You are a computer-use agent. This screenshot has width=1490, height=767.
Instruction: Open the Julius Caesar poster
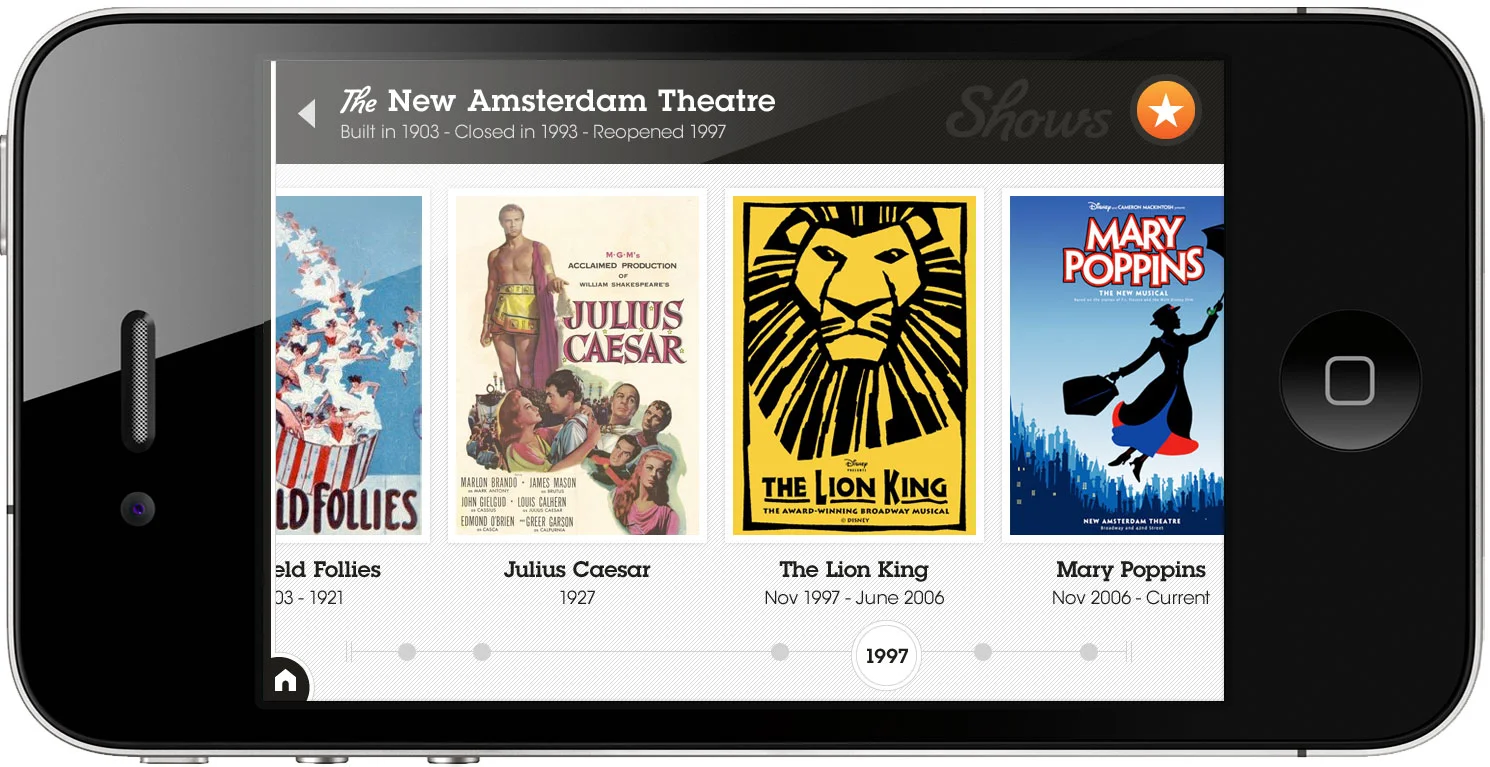coord(577,365)
